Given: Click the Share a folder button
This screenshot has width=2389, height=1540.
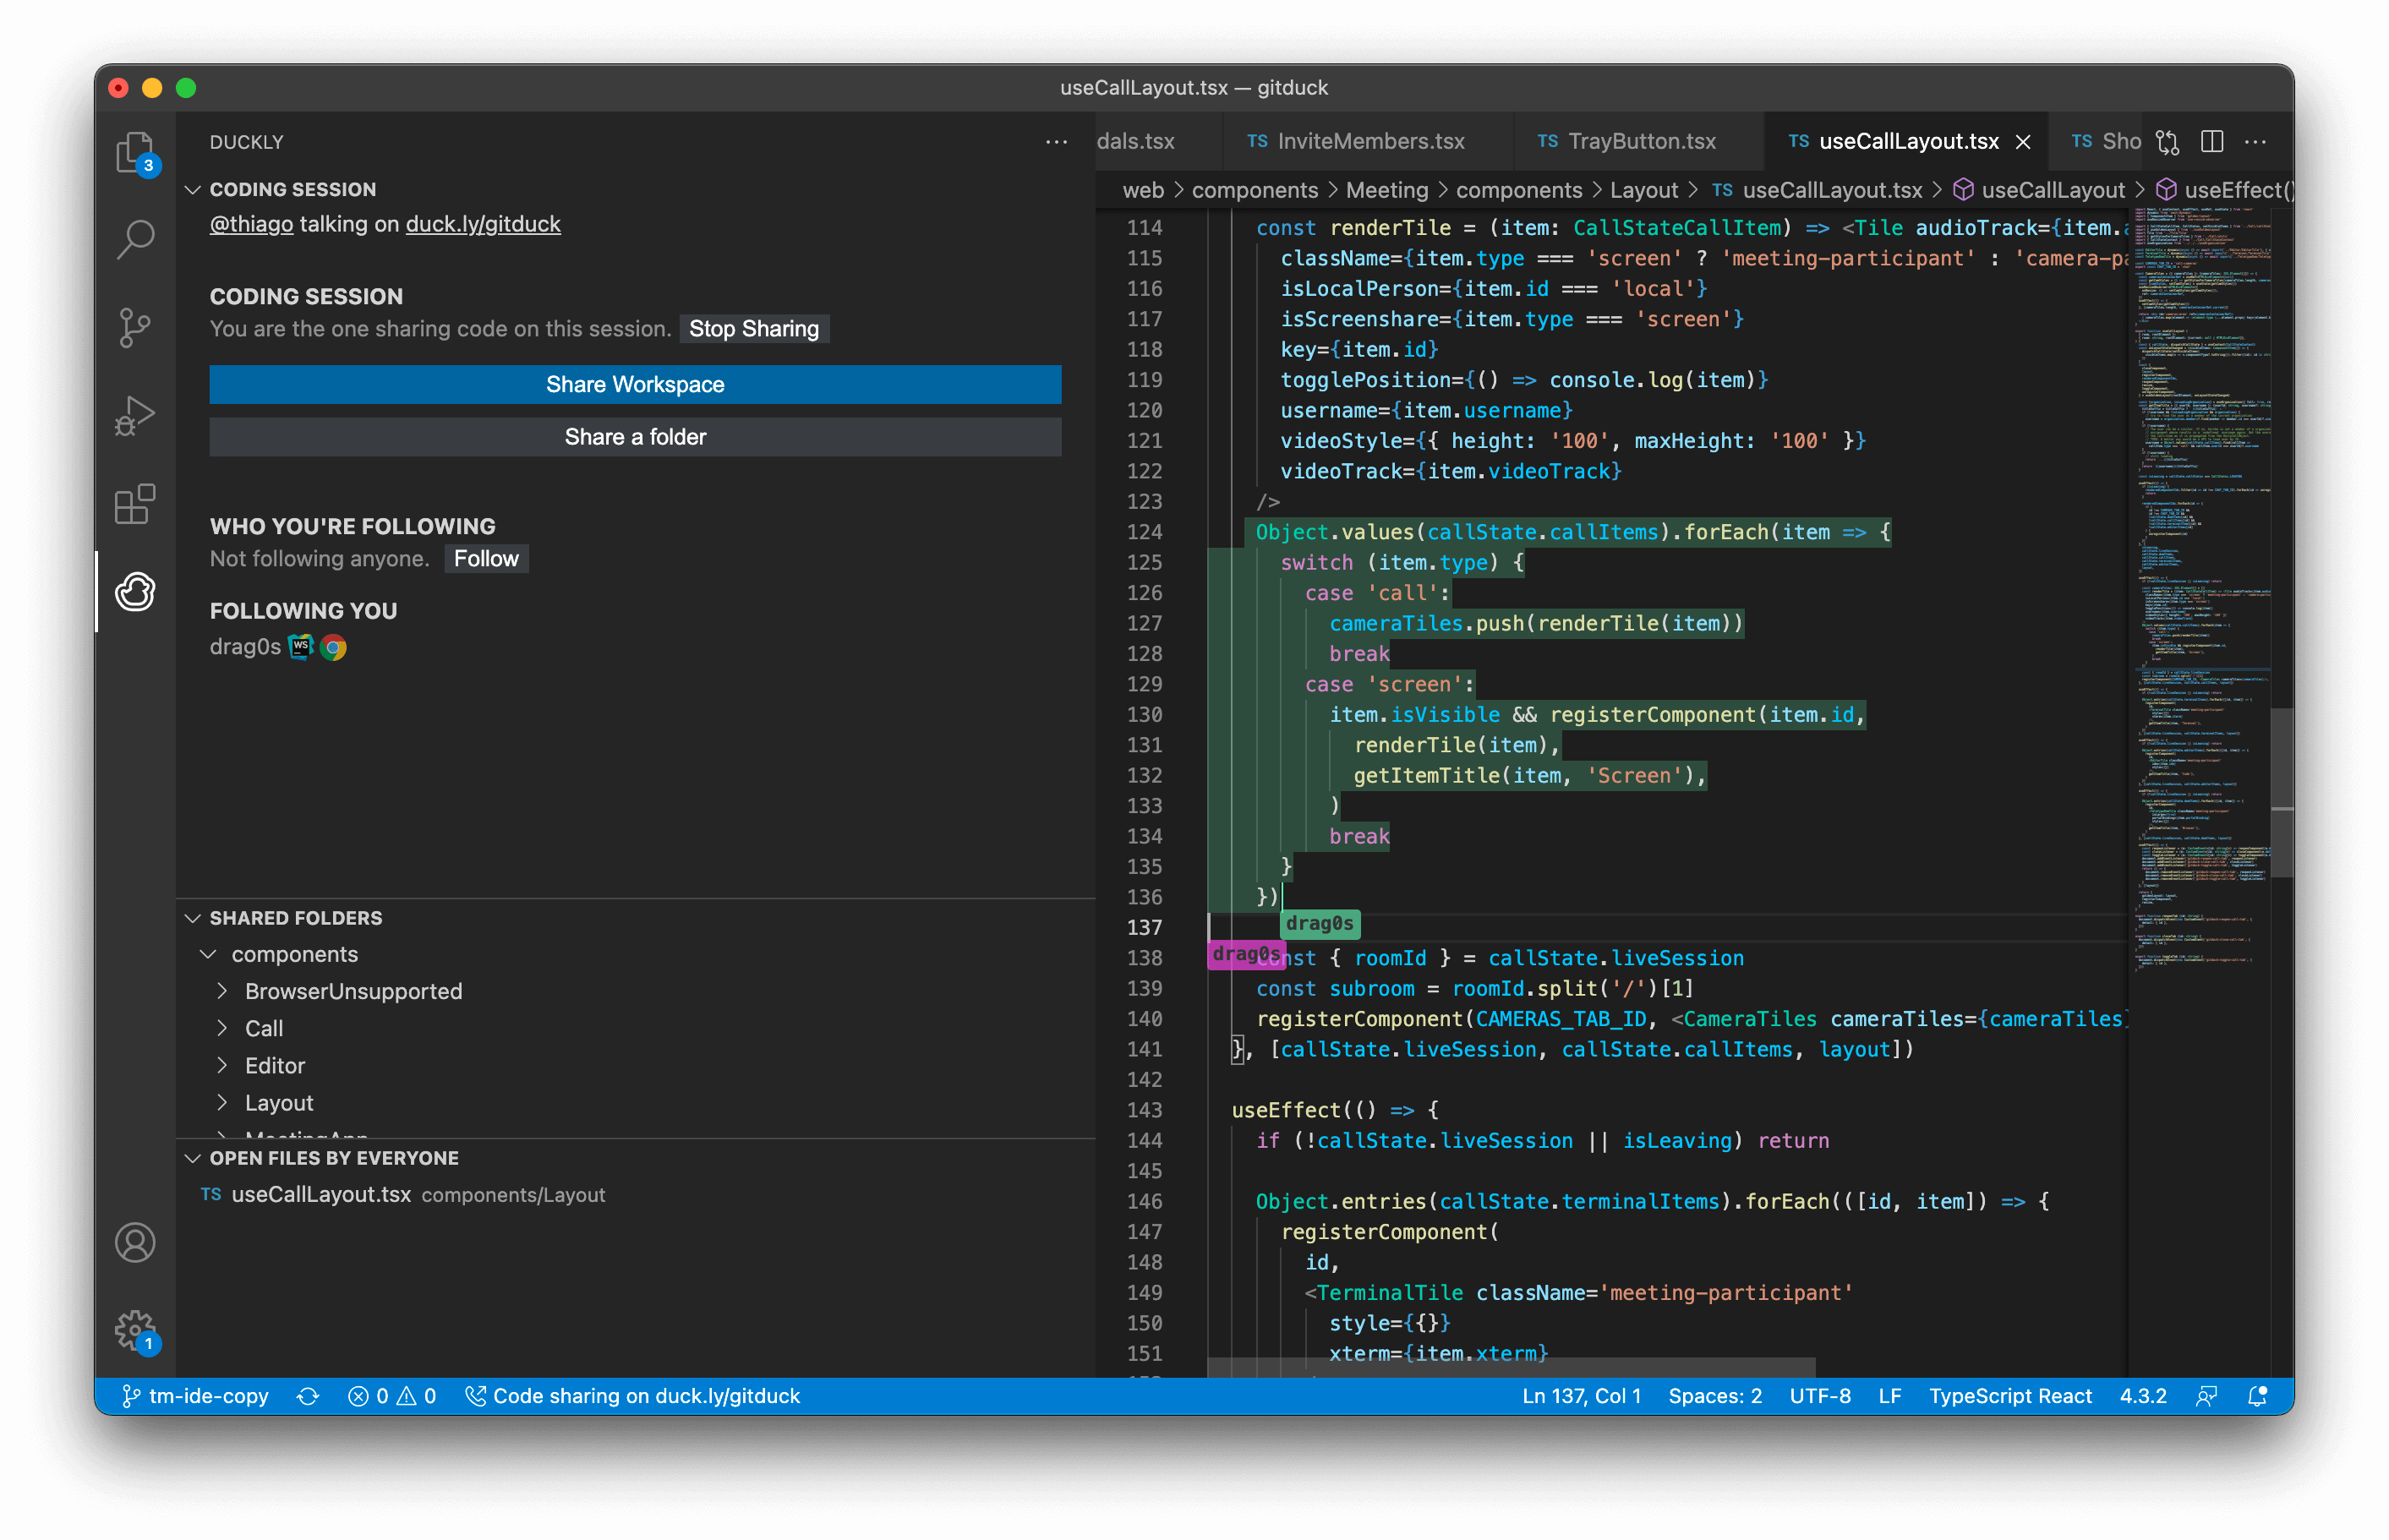Looking at the screenshot, I should point(635,437).
